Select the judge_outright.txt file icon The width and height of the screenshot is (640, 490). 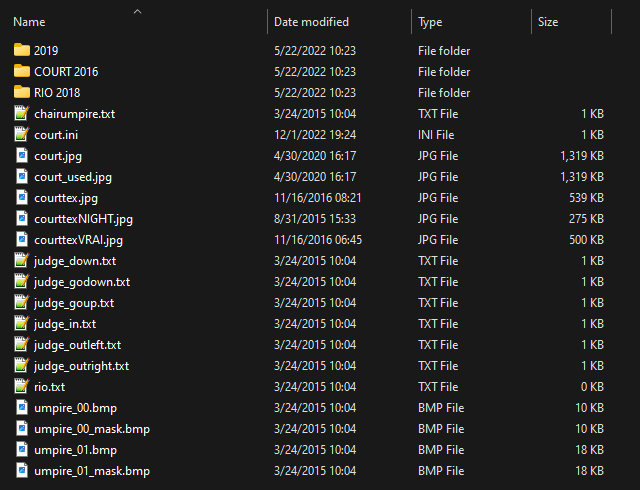[x=22, y=365]
